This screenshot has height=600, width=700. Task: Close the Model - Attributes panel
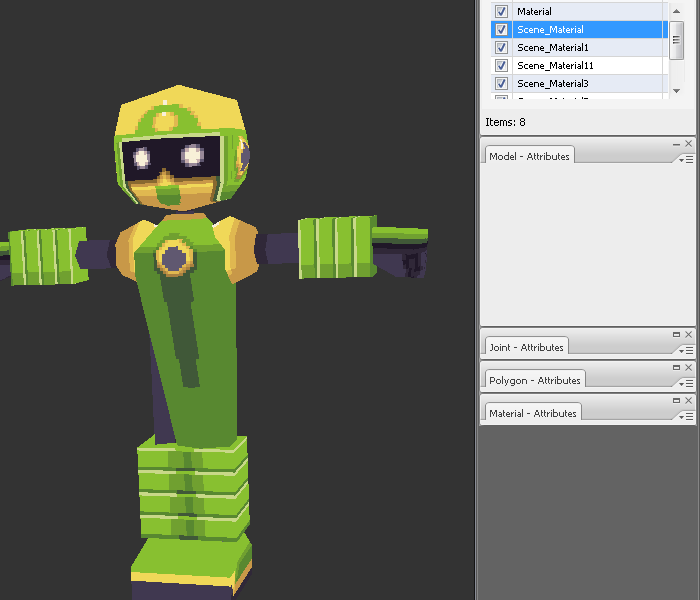688,144
